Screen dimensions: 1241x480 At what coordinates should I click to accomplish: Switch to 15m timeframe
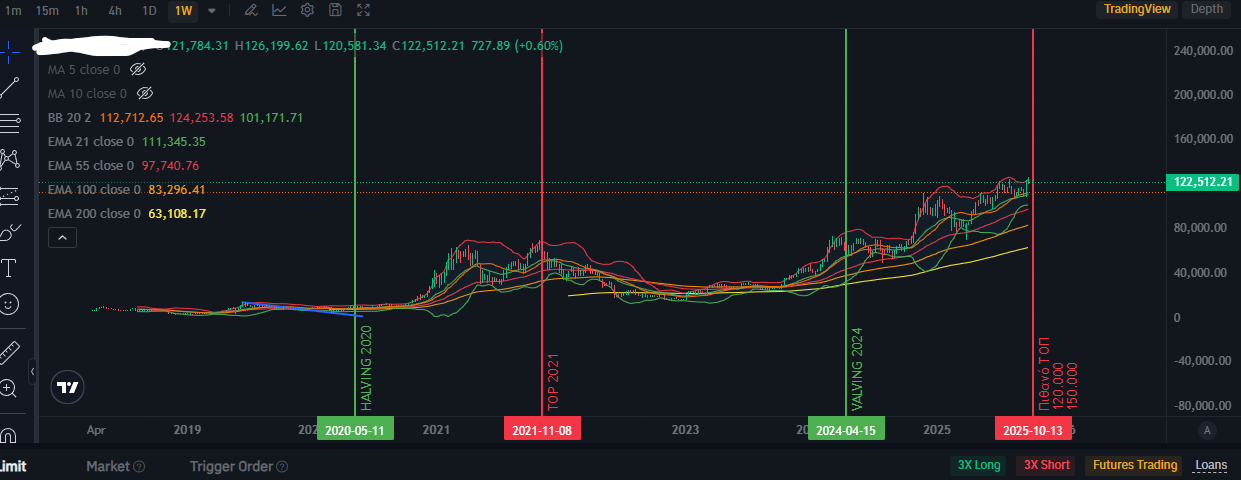46,10
